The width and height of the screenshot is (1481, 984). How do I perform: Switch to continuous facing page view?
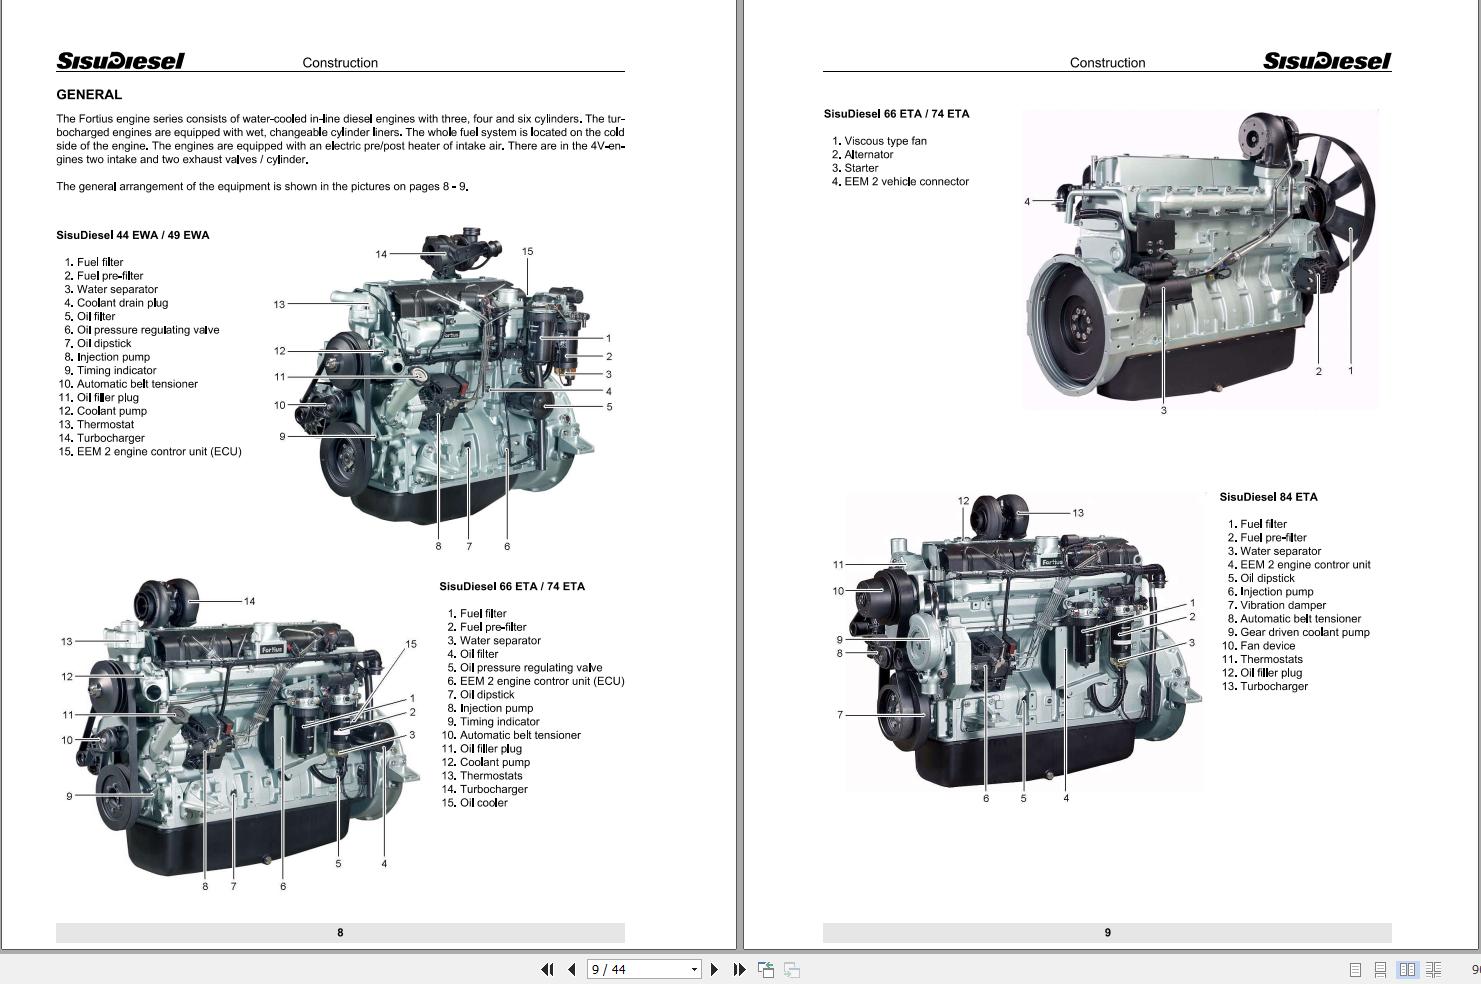pos(1433,969)
